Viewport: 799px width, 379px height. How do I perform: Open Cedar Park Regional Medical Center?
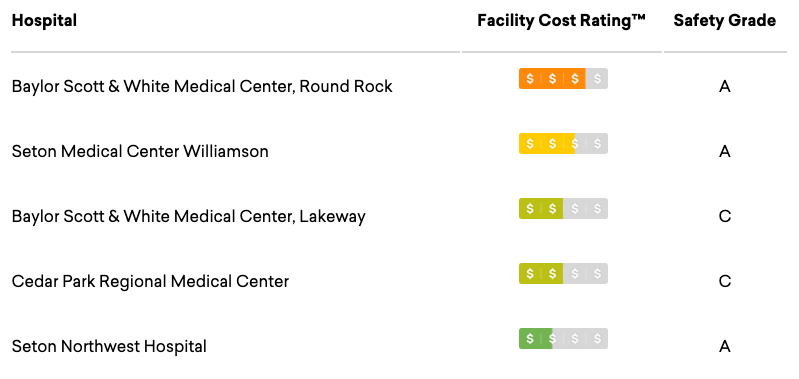click(150, 281)
